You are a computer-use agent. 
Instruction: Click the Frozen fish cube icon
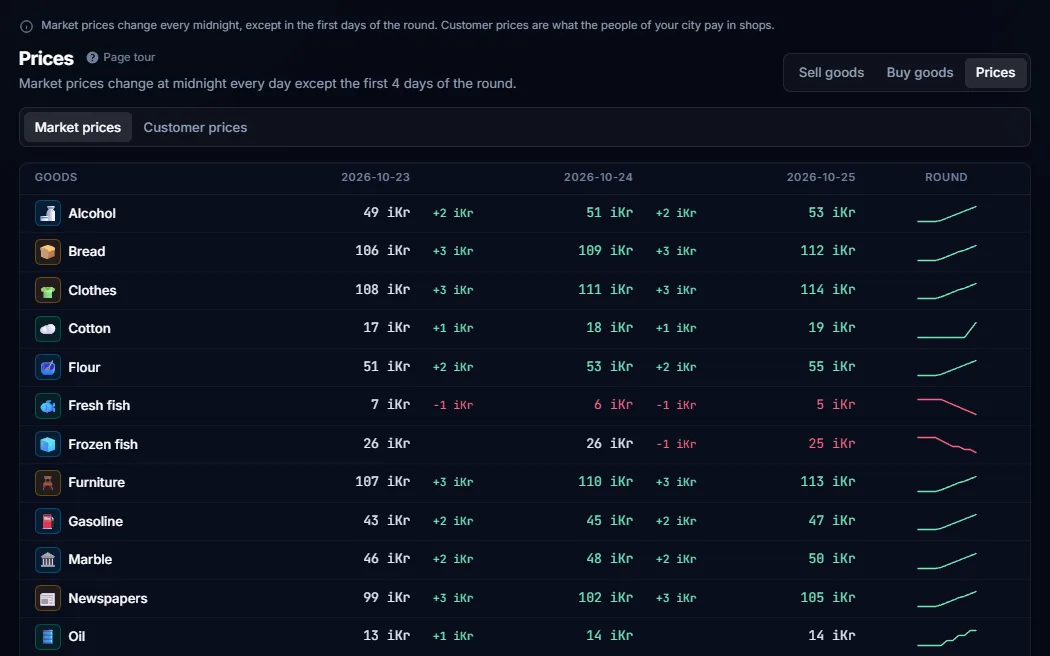point(48,444)
